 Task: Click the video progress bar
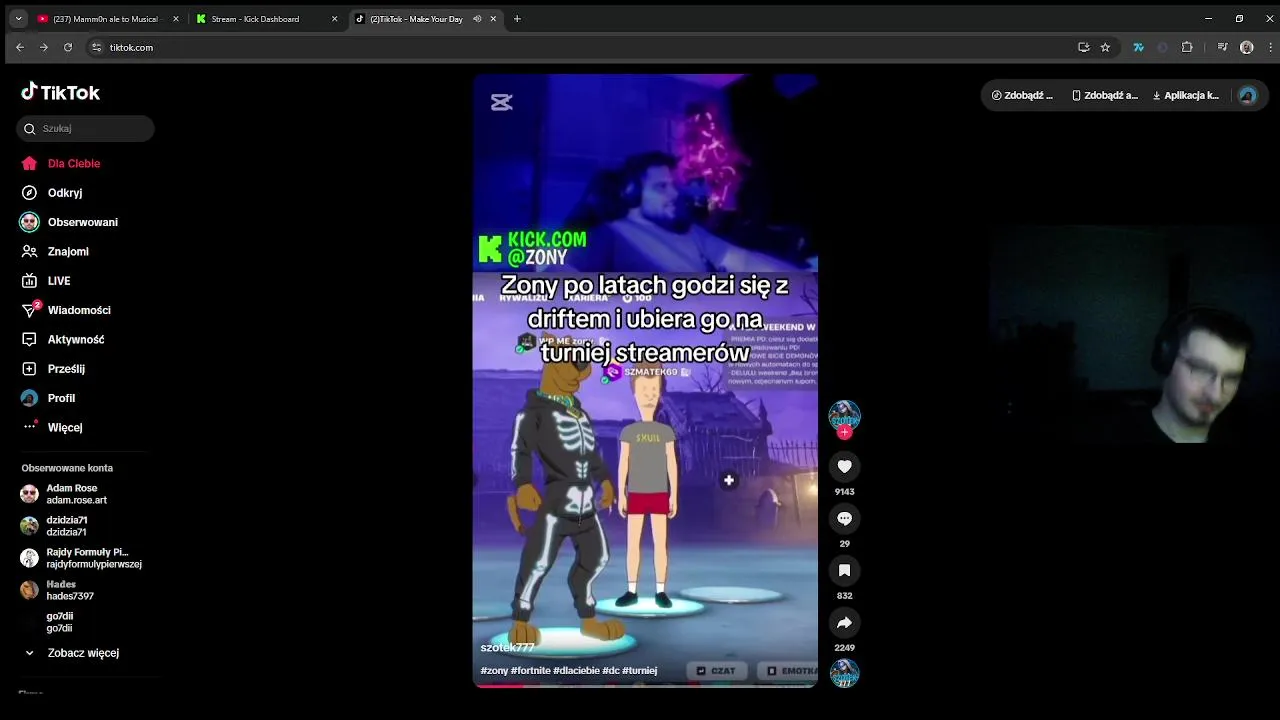(645, 685)
